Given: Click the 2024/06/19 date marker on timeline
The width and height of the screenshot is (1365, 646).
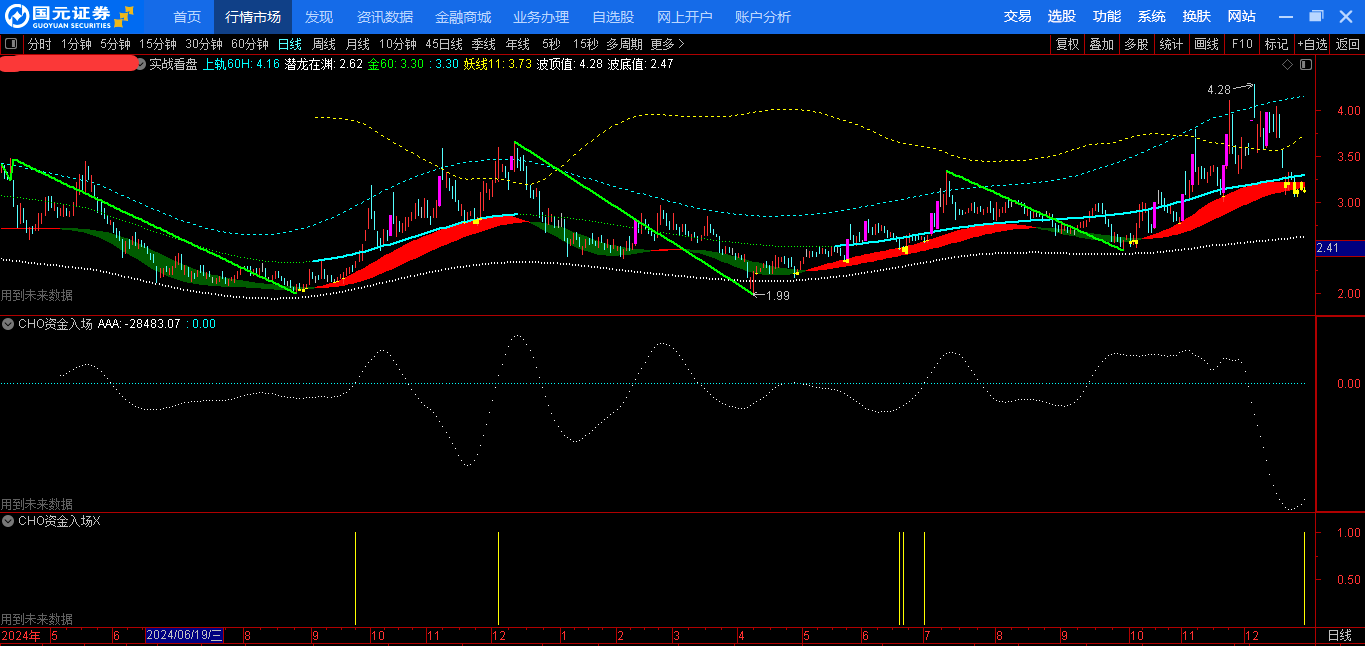Looking at the screenshot, I should point(185,636).
